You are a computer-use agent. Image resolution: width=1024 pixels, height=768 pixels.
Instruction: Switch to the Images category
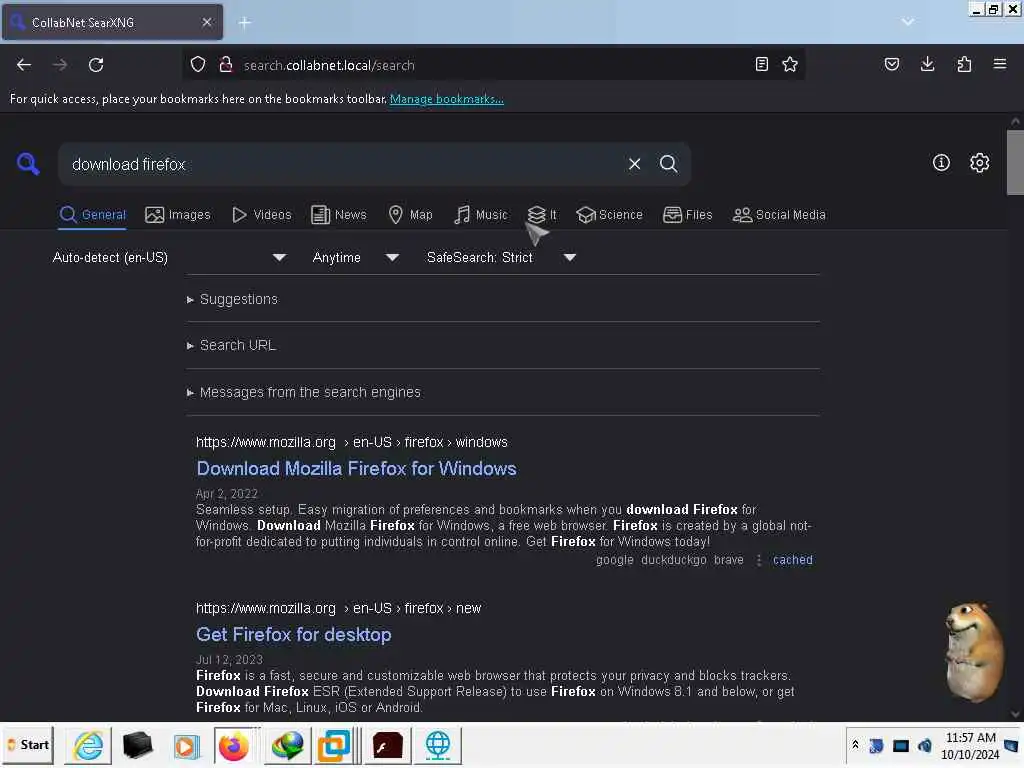178,215
